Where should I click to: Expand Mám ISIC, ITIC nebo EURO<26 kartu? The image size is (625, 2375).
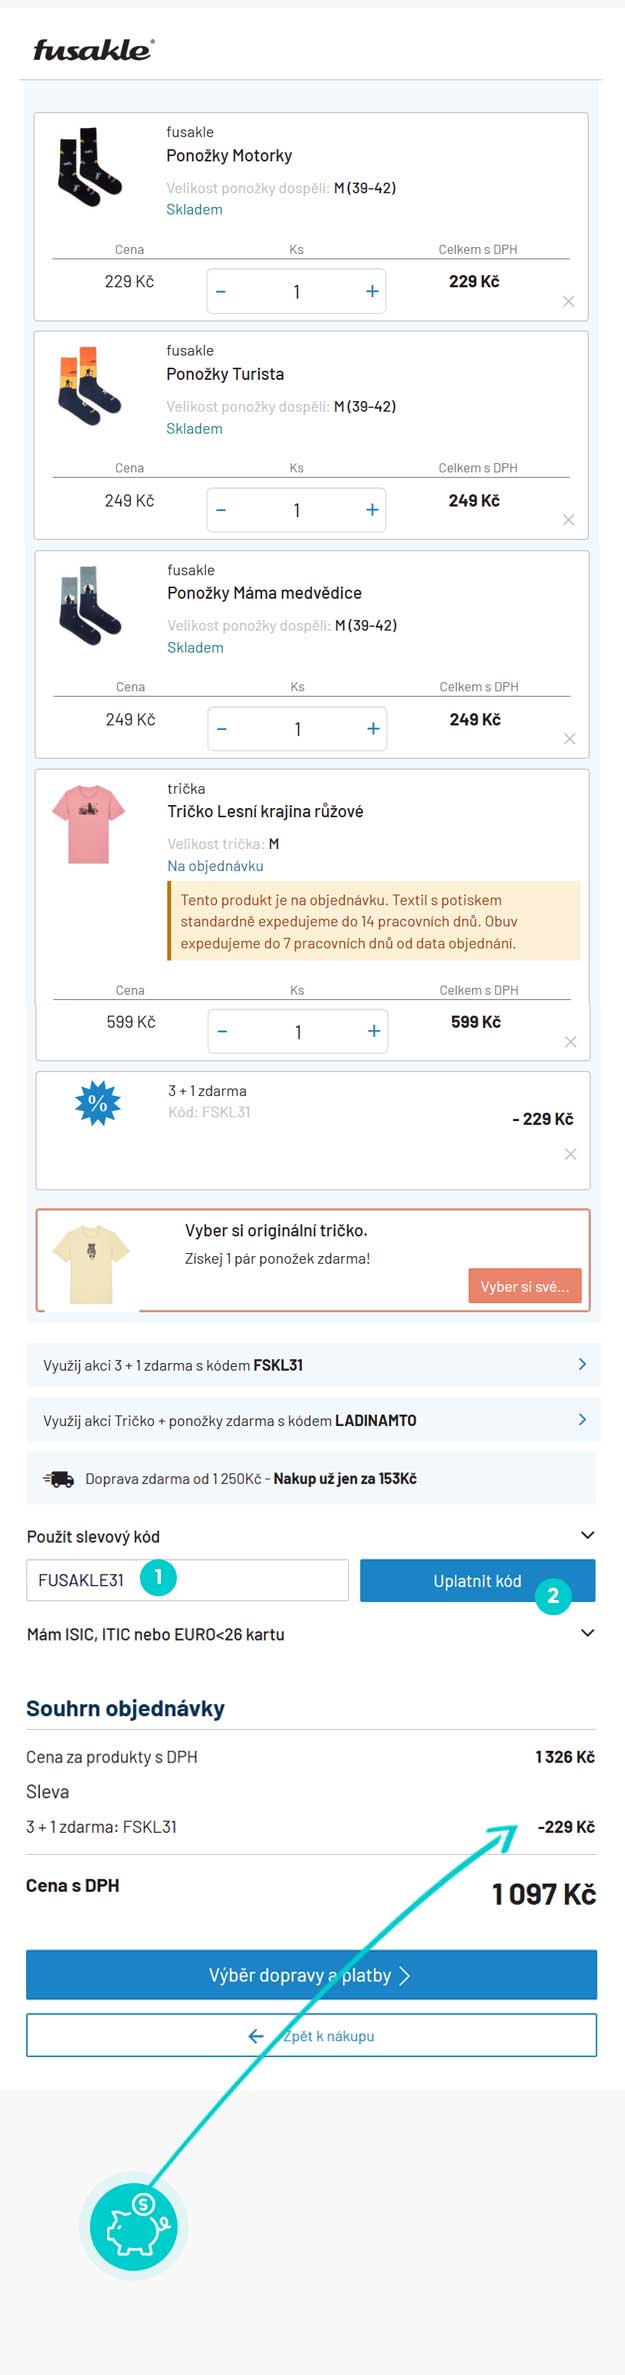tap(587, 1633)
